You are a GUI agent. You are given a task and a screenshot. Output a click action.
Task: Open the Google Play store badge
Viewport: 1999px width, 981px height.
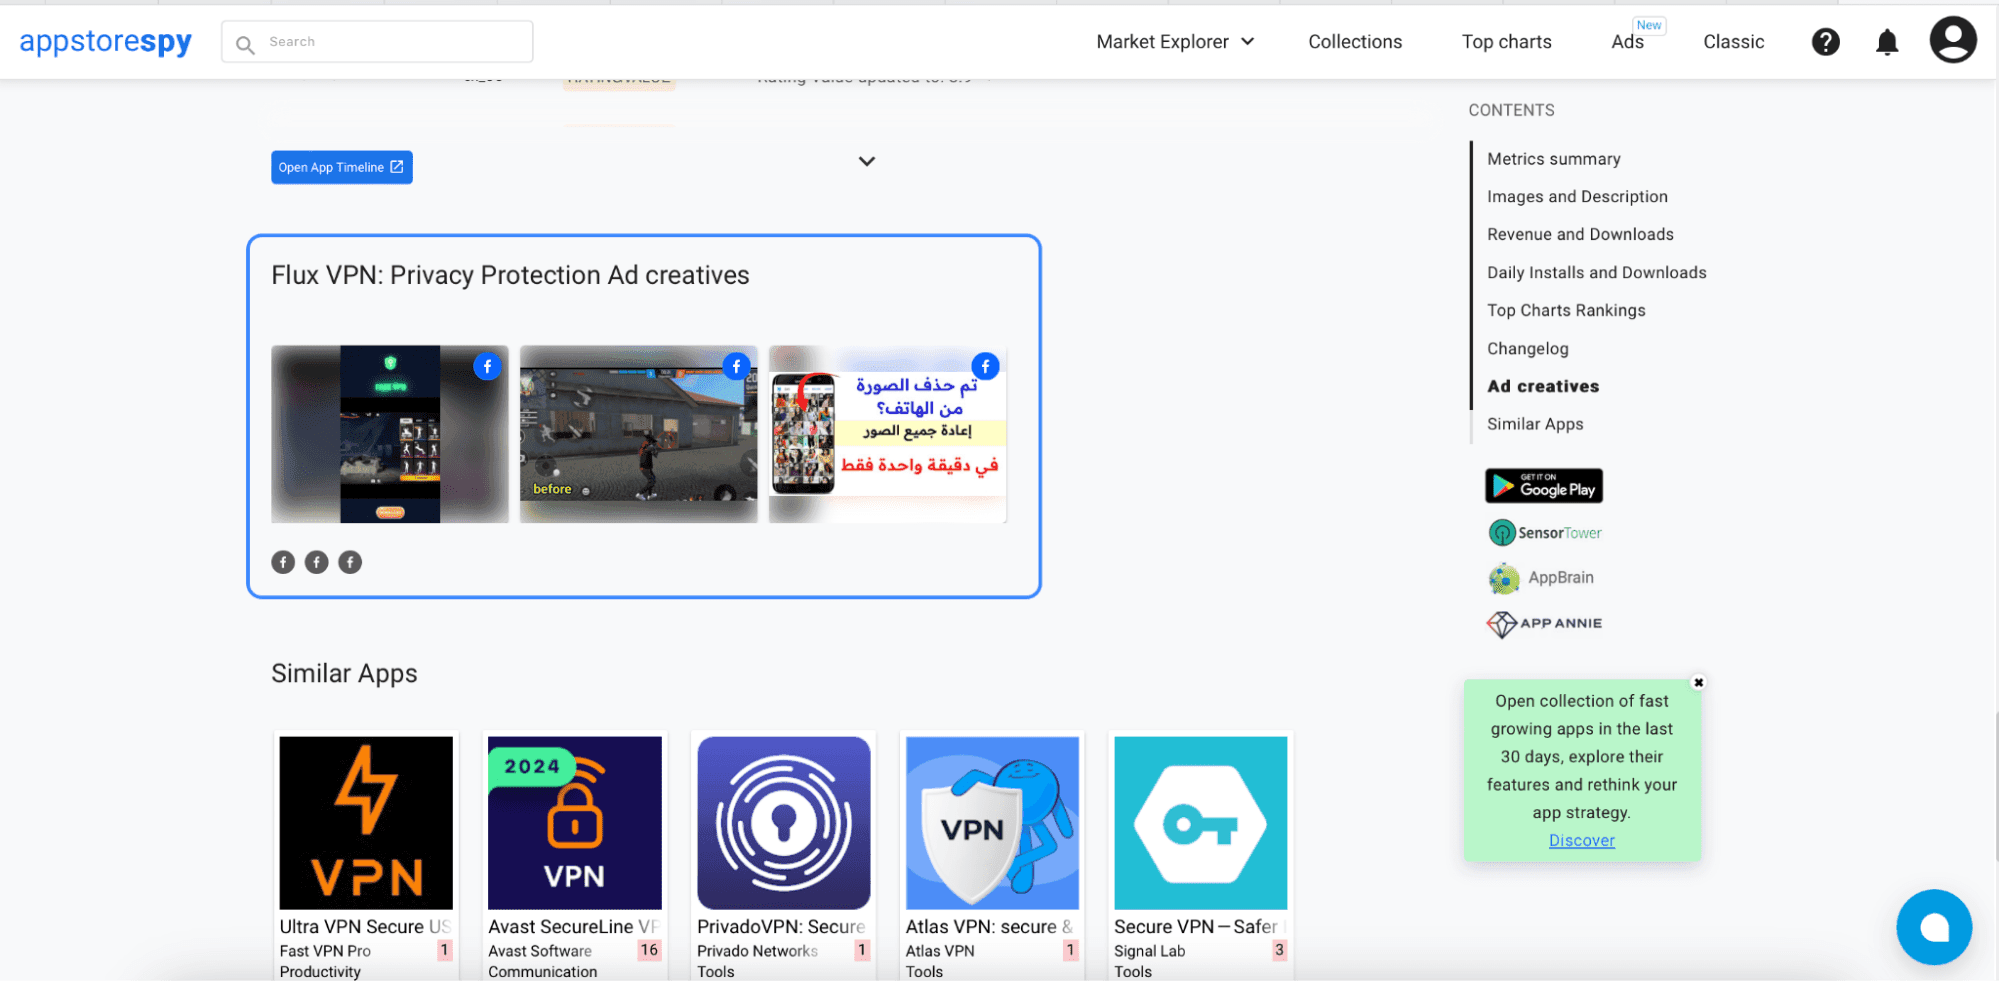pos(1543,486)
